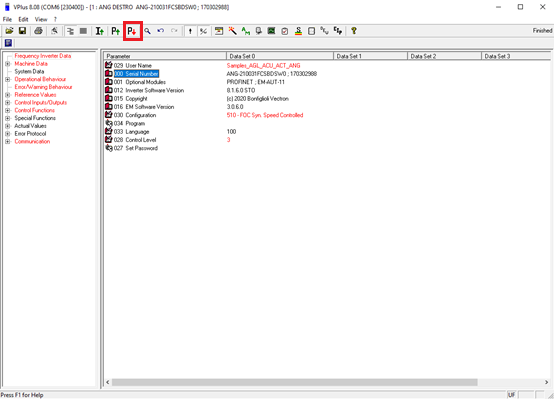Image resolution: width=554 pixels, height=399 pixels.
Task: Select System Data in the tree
Action: coord(29,71)
